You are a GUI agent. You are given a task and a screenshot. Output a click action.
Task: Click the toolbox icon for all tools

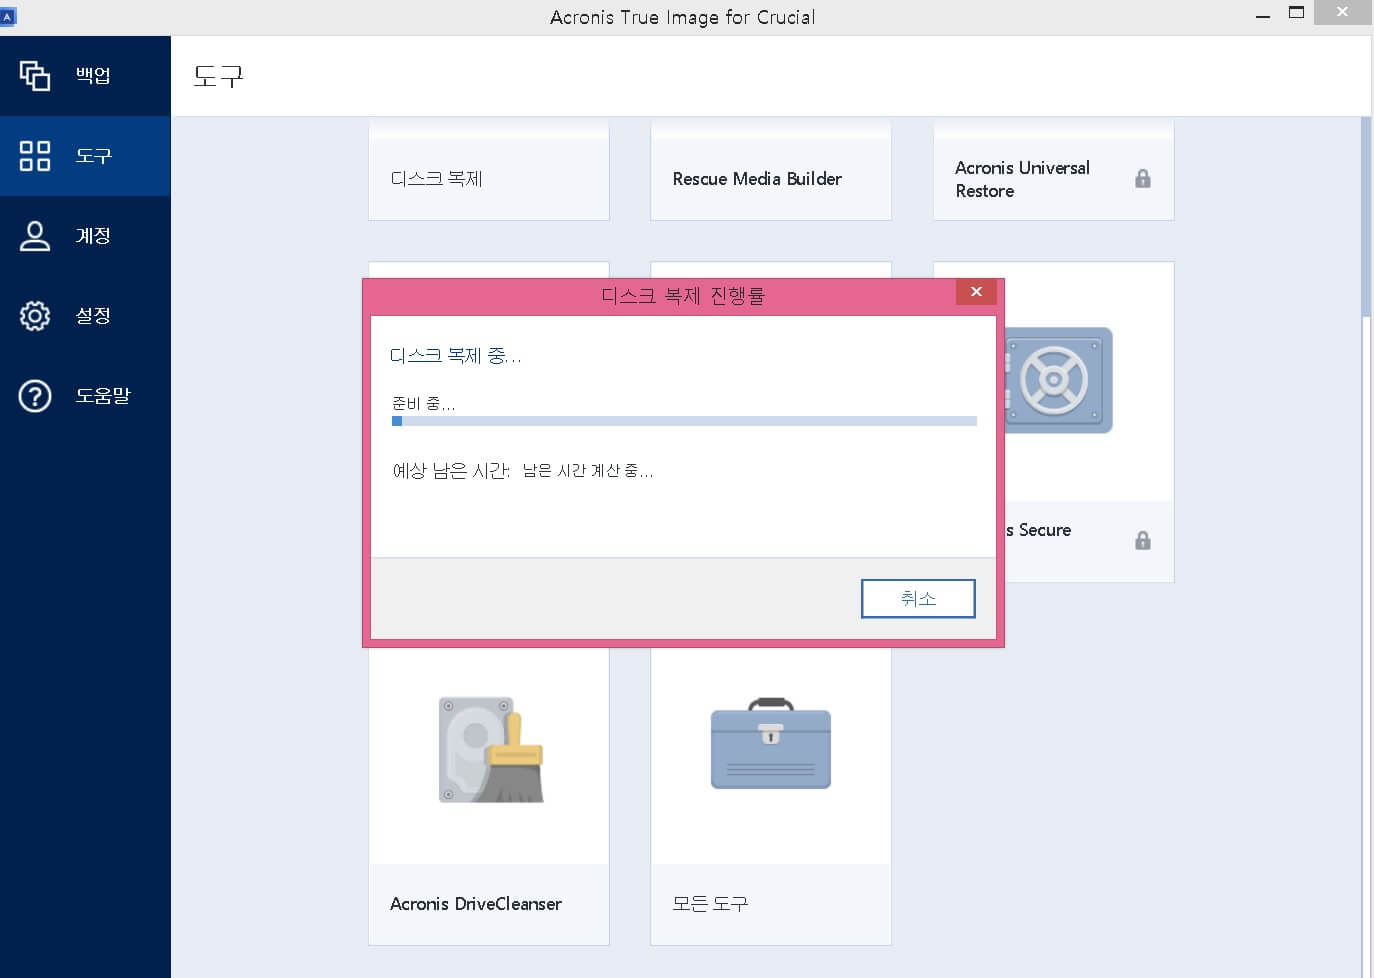point(771,744)
